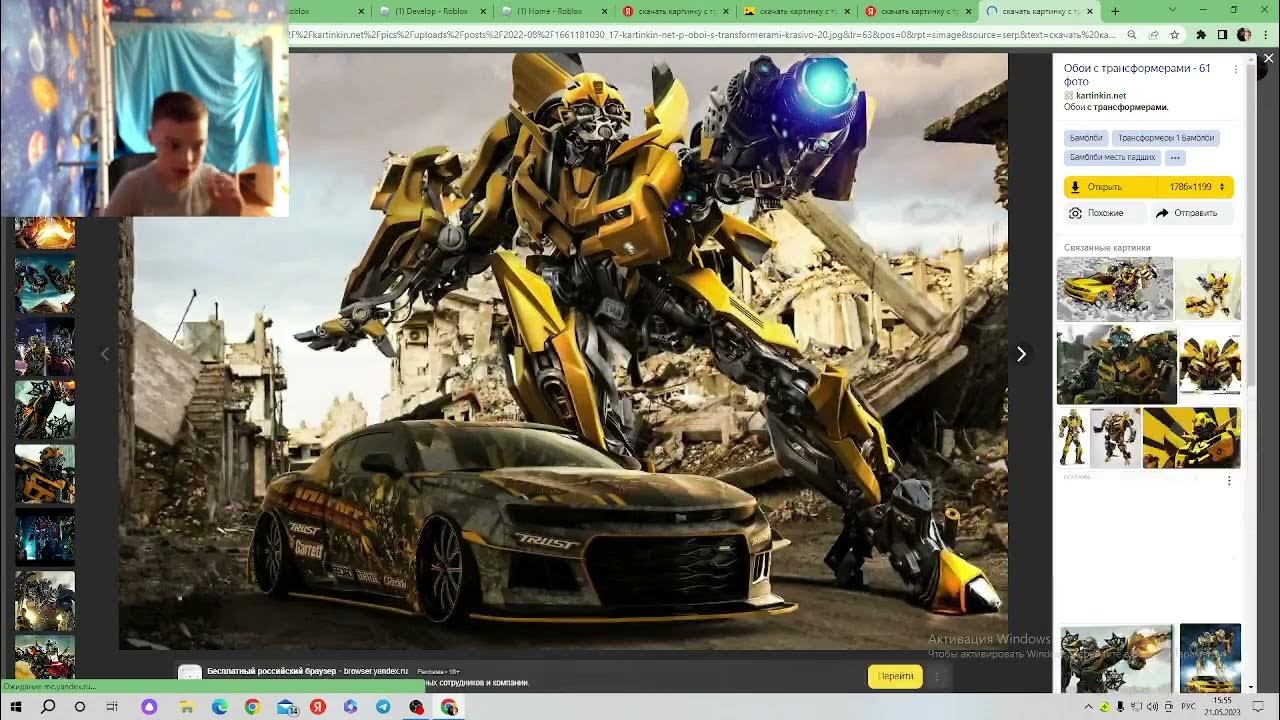Open the three-dot menu under related pictures
This screenshot has width=1280, height=720.
[x=1229, y=481]
